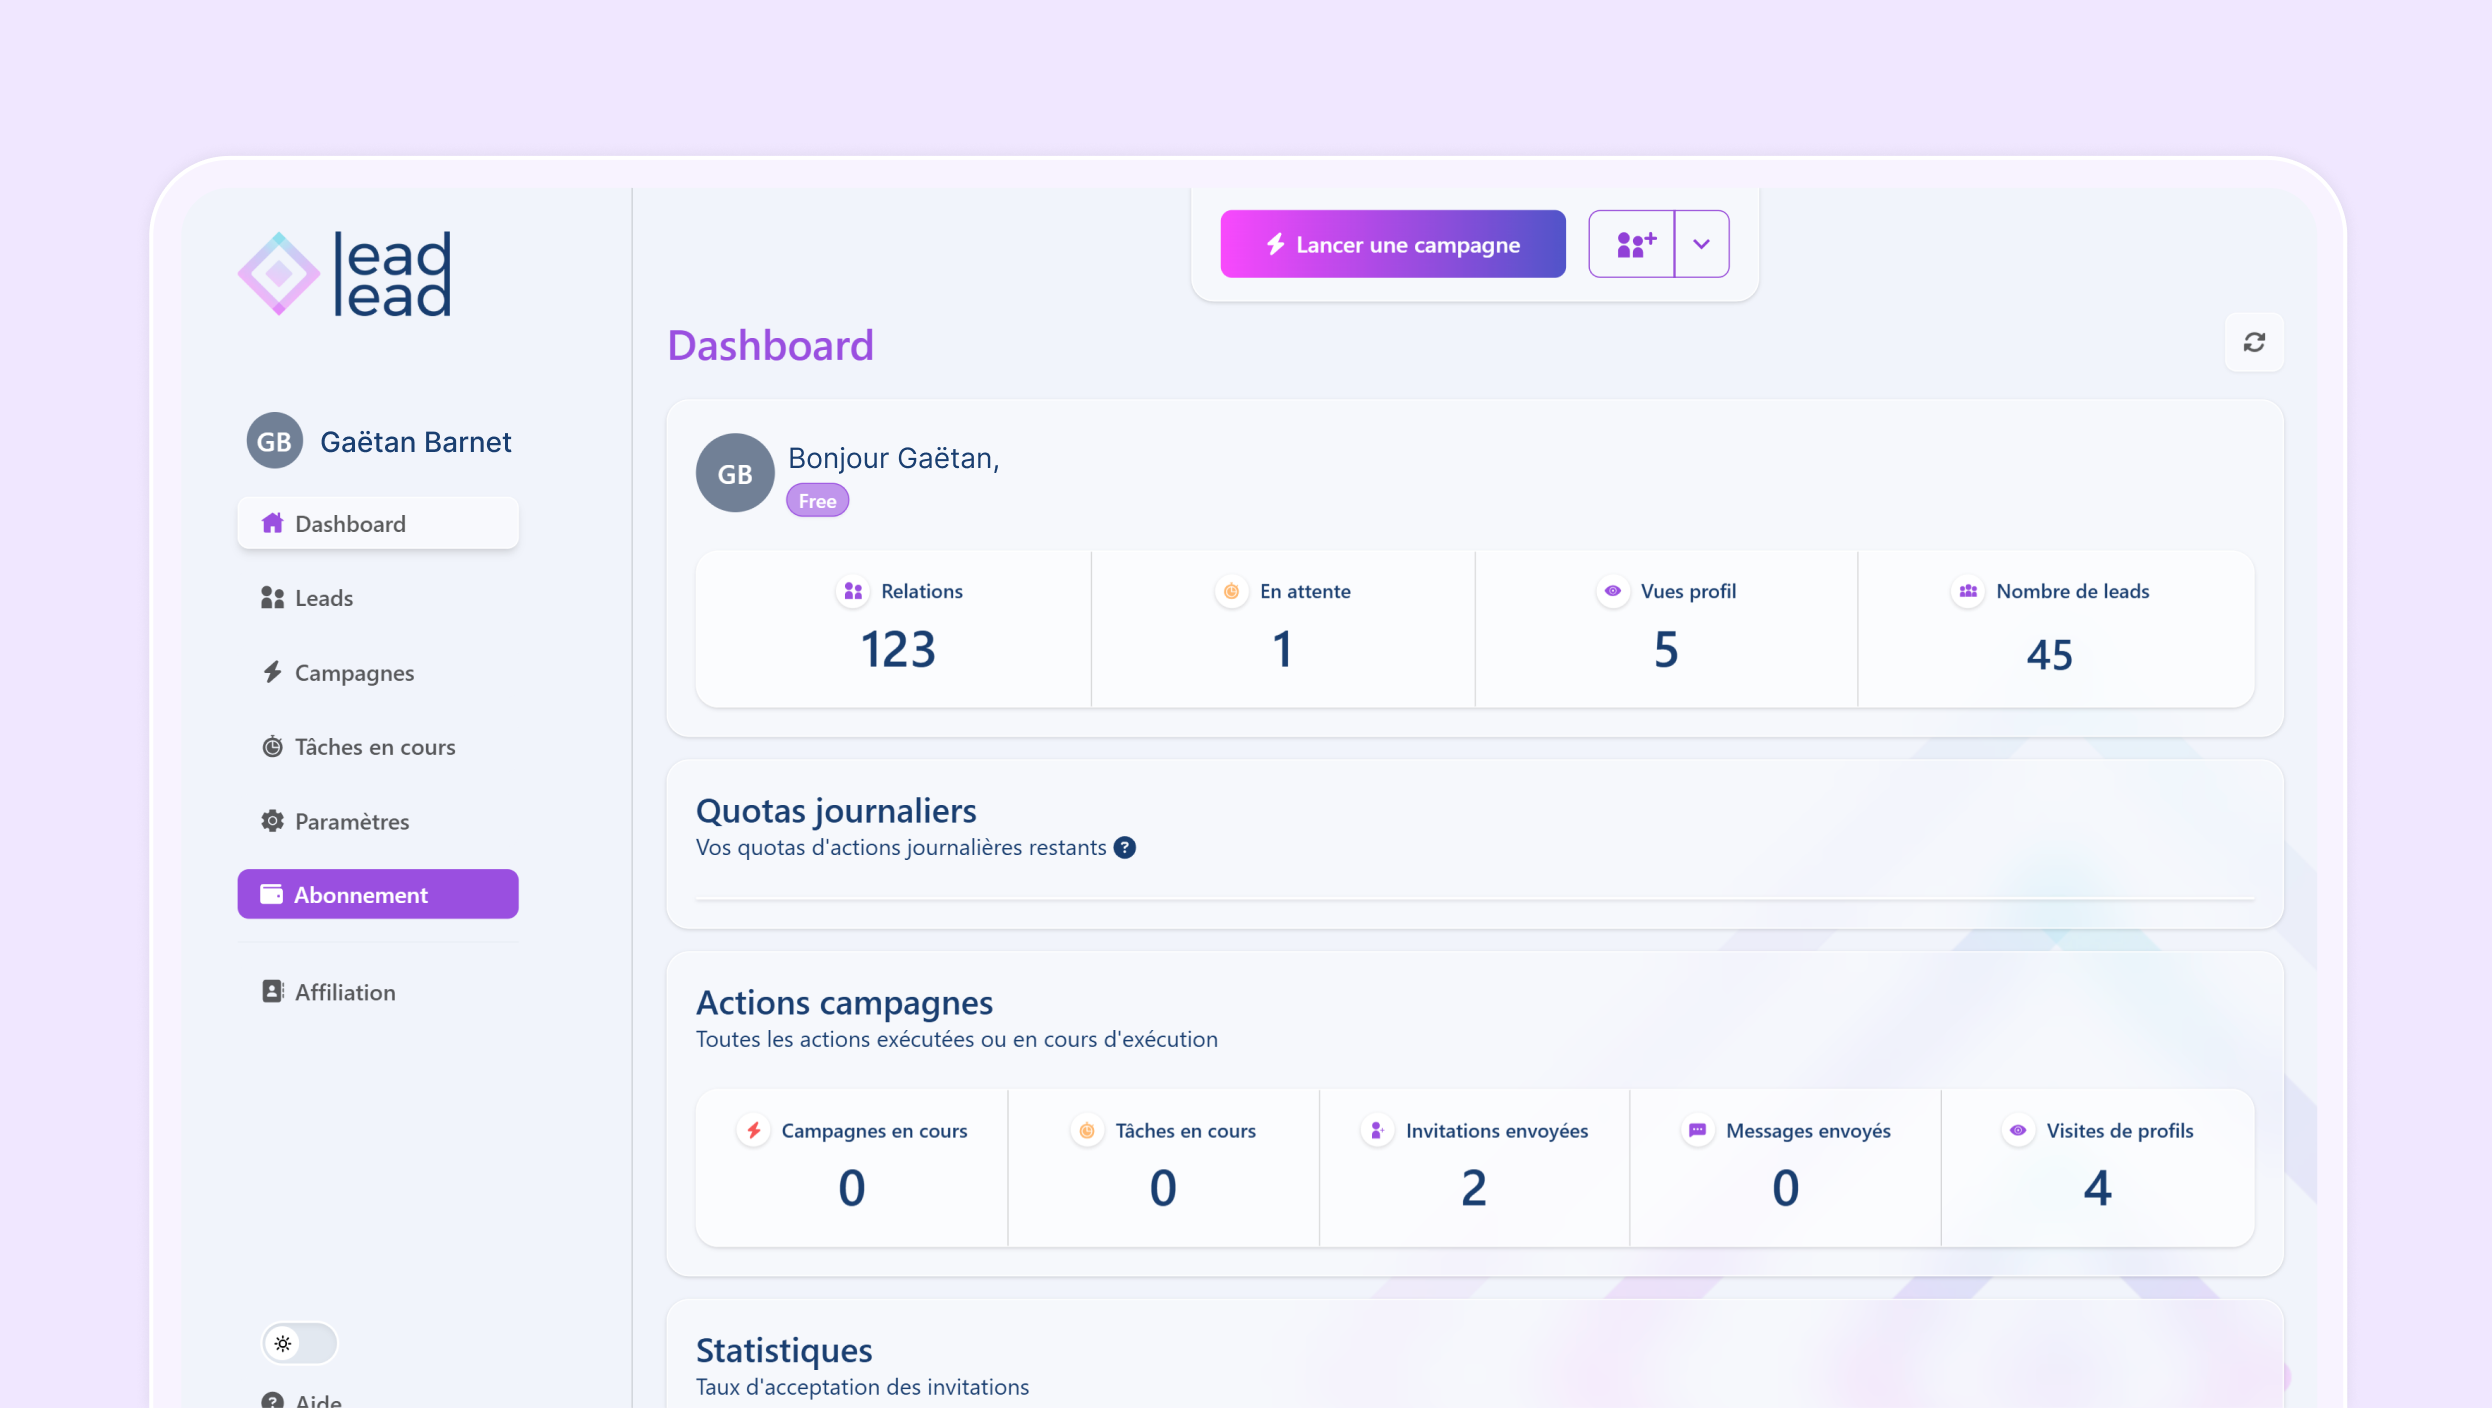Click the add contacts people-plus icon
Screen dimensions: 2492x1408
coord(1634,244)
